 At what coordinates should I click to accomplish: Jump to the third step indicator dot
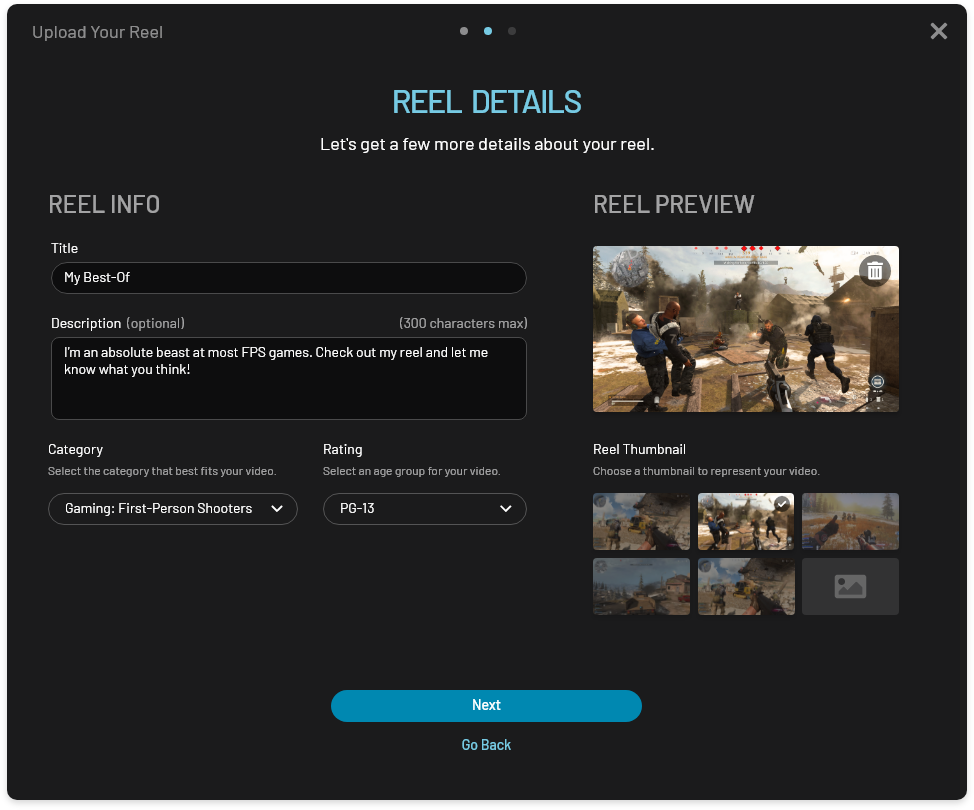pos(512,31)
